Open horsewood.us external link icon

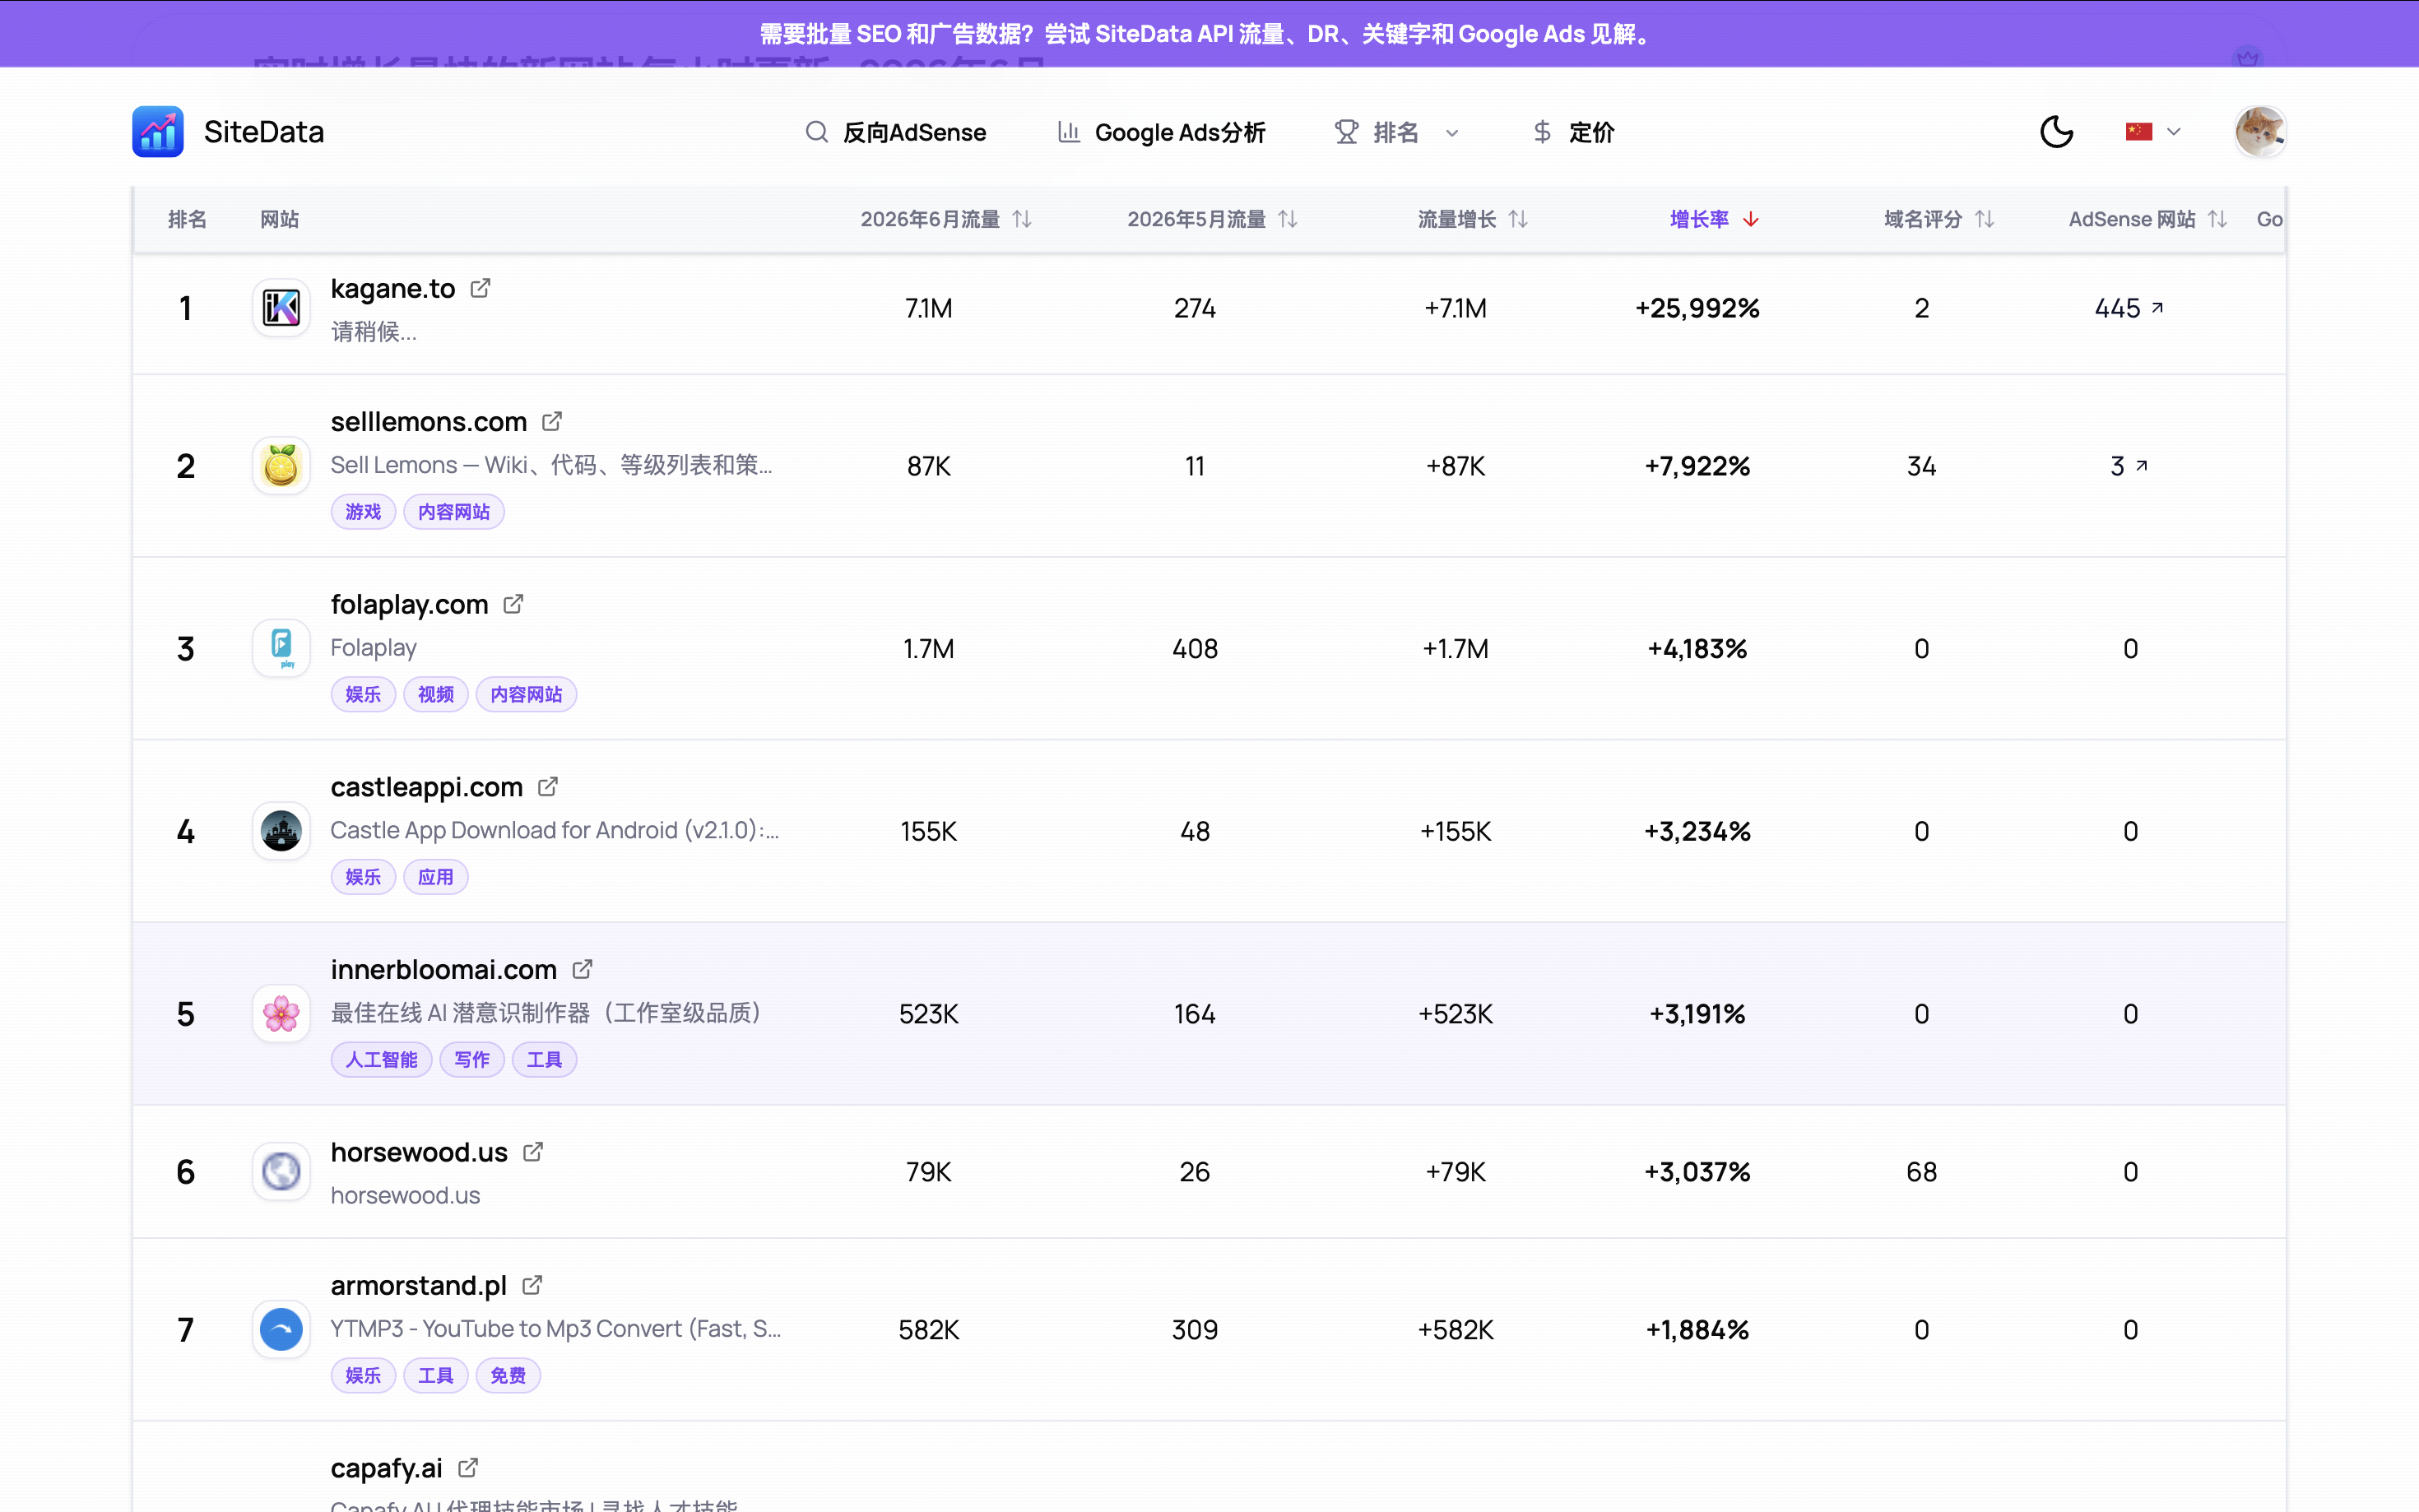(x=533, y=1151)
